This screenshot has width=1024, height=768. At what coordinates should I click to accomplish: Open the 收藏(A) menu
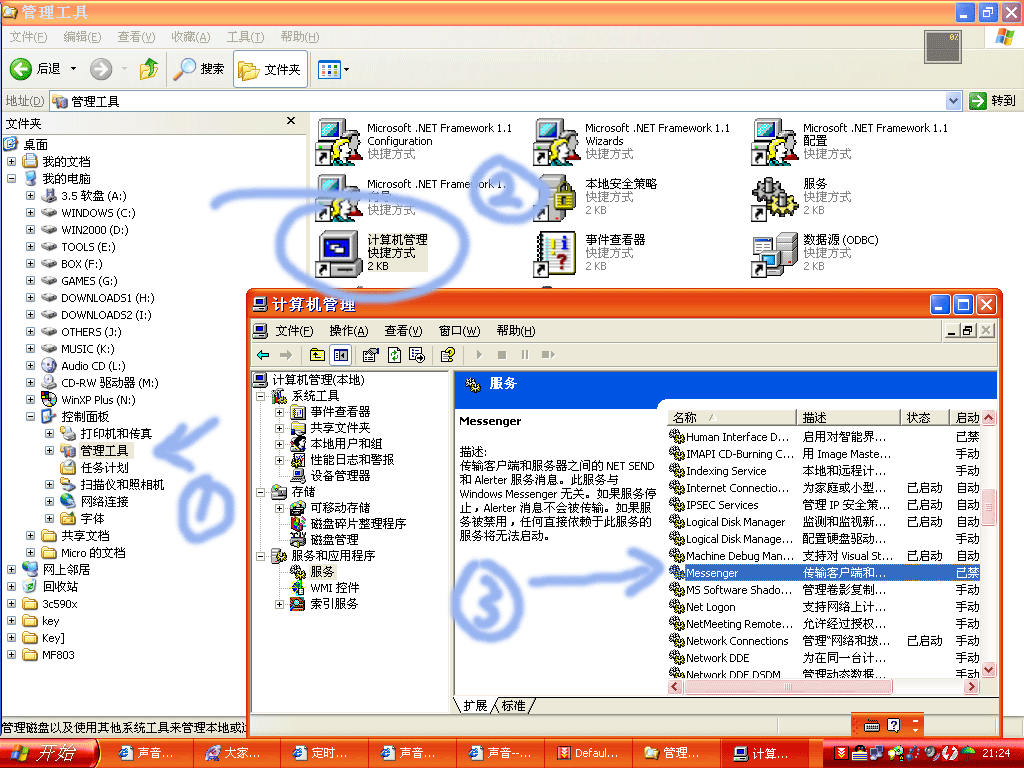click(x=191, y=37)
